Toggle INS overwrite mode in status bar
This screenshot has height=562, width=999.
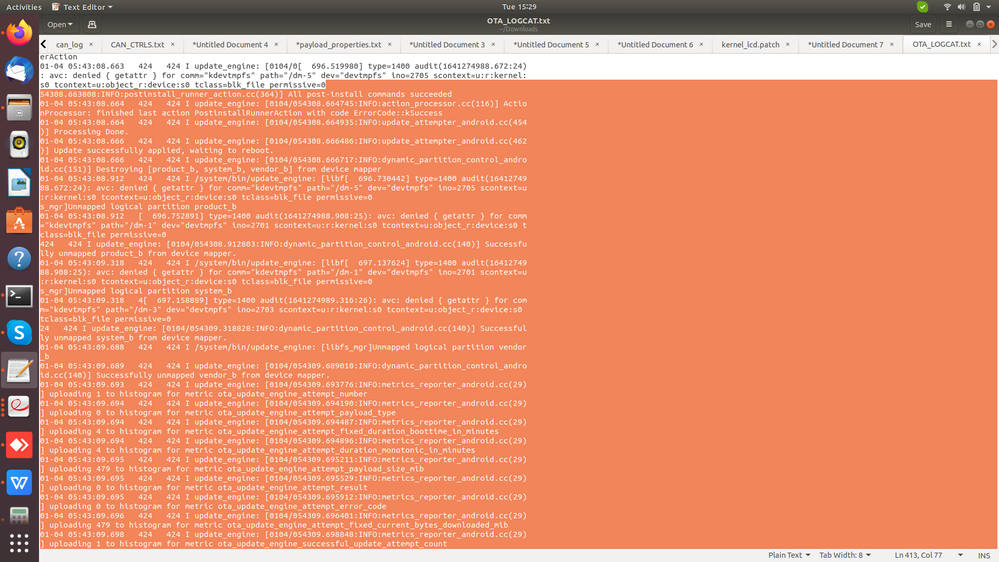pos(984,555)
